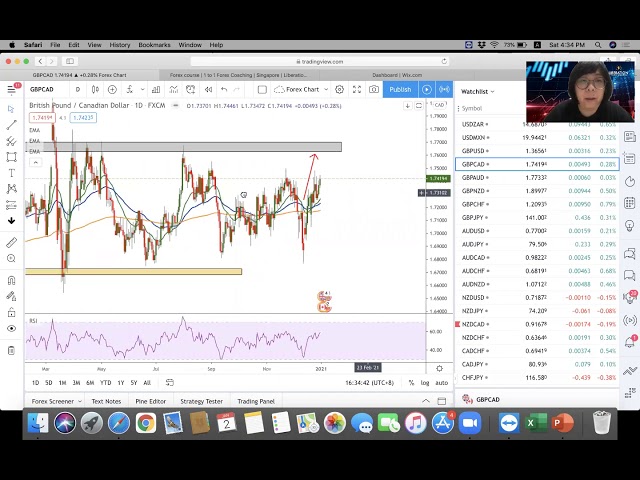Set the chart range to 1Y

120,383
